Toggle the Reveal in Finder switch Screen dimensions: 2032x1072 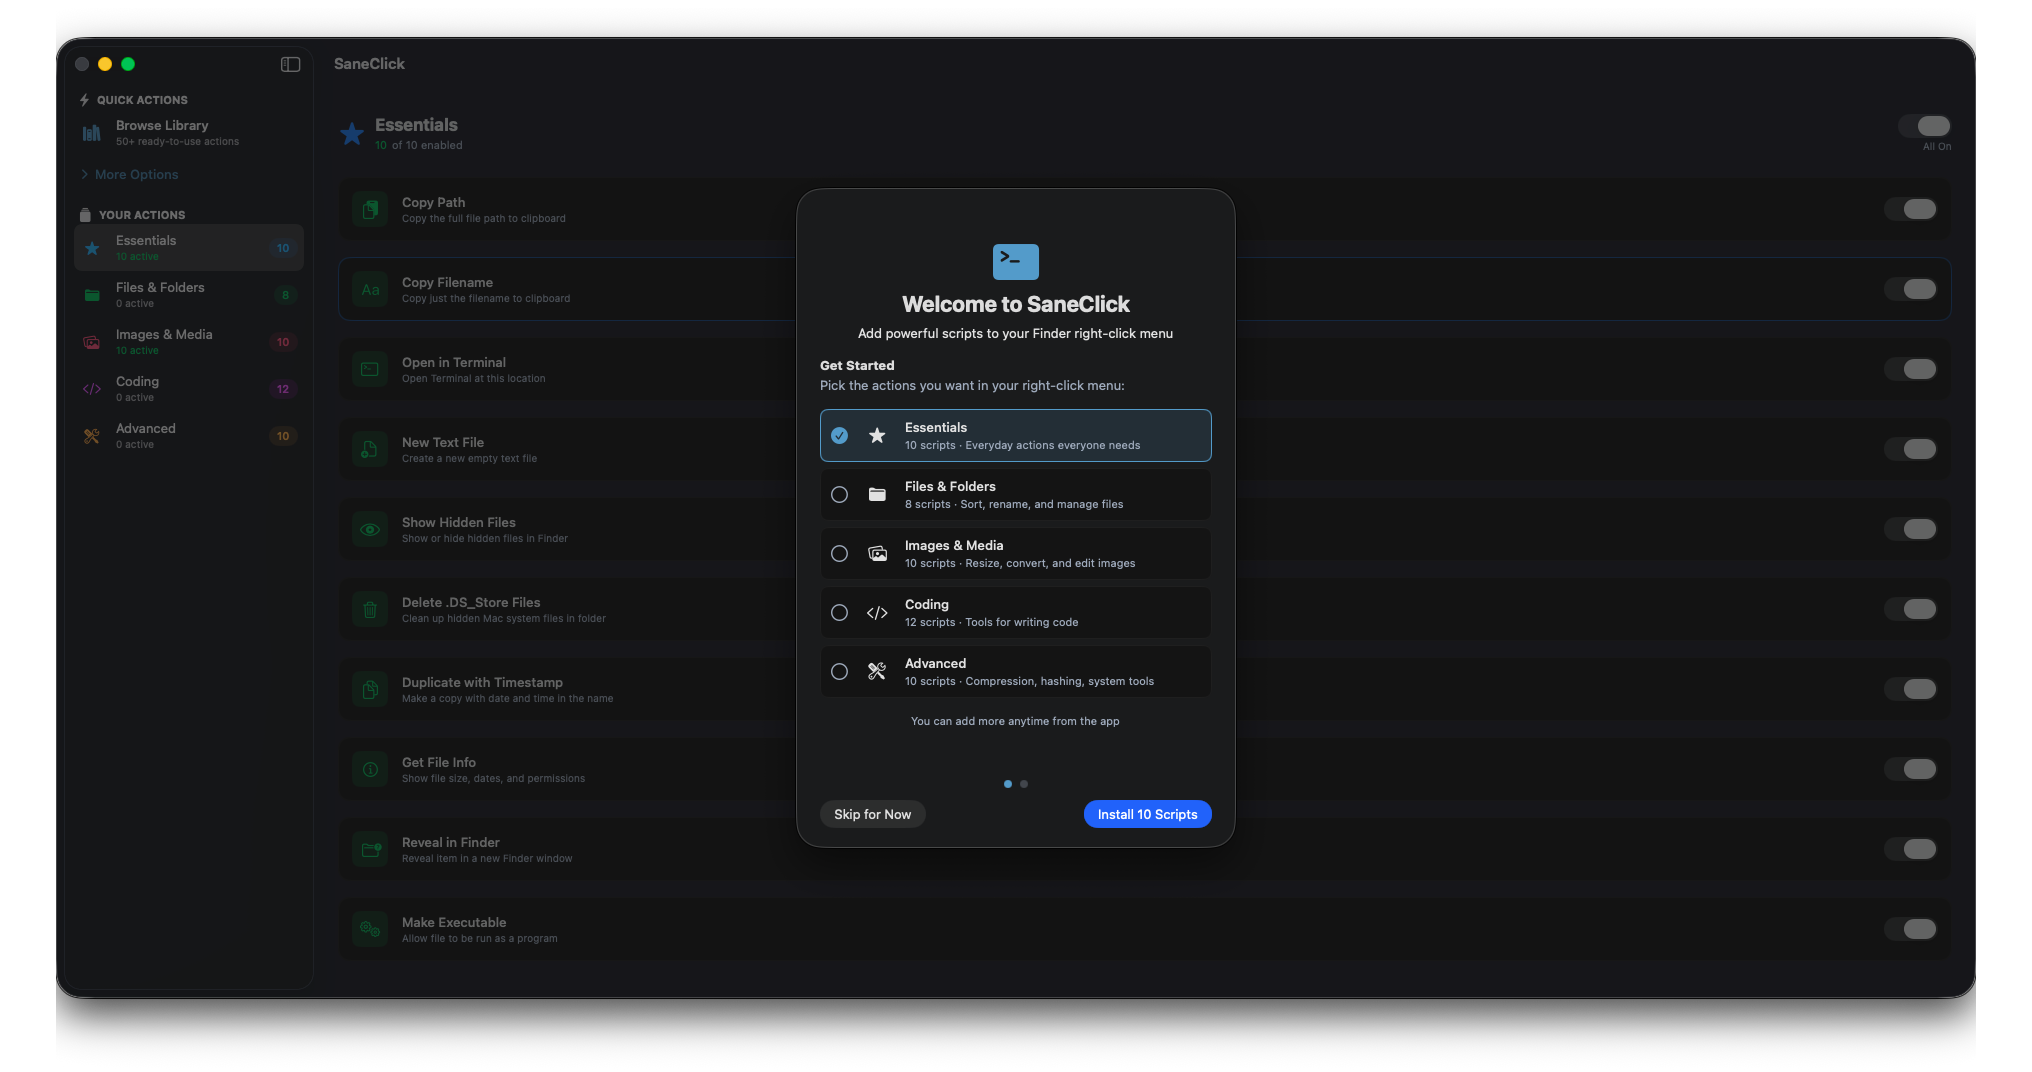tap(1911, 849)
